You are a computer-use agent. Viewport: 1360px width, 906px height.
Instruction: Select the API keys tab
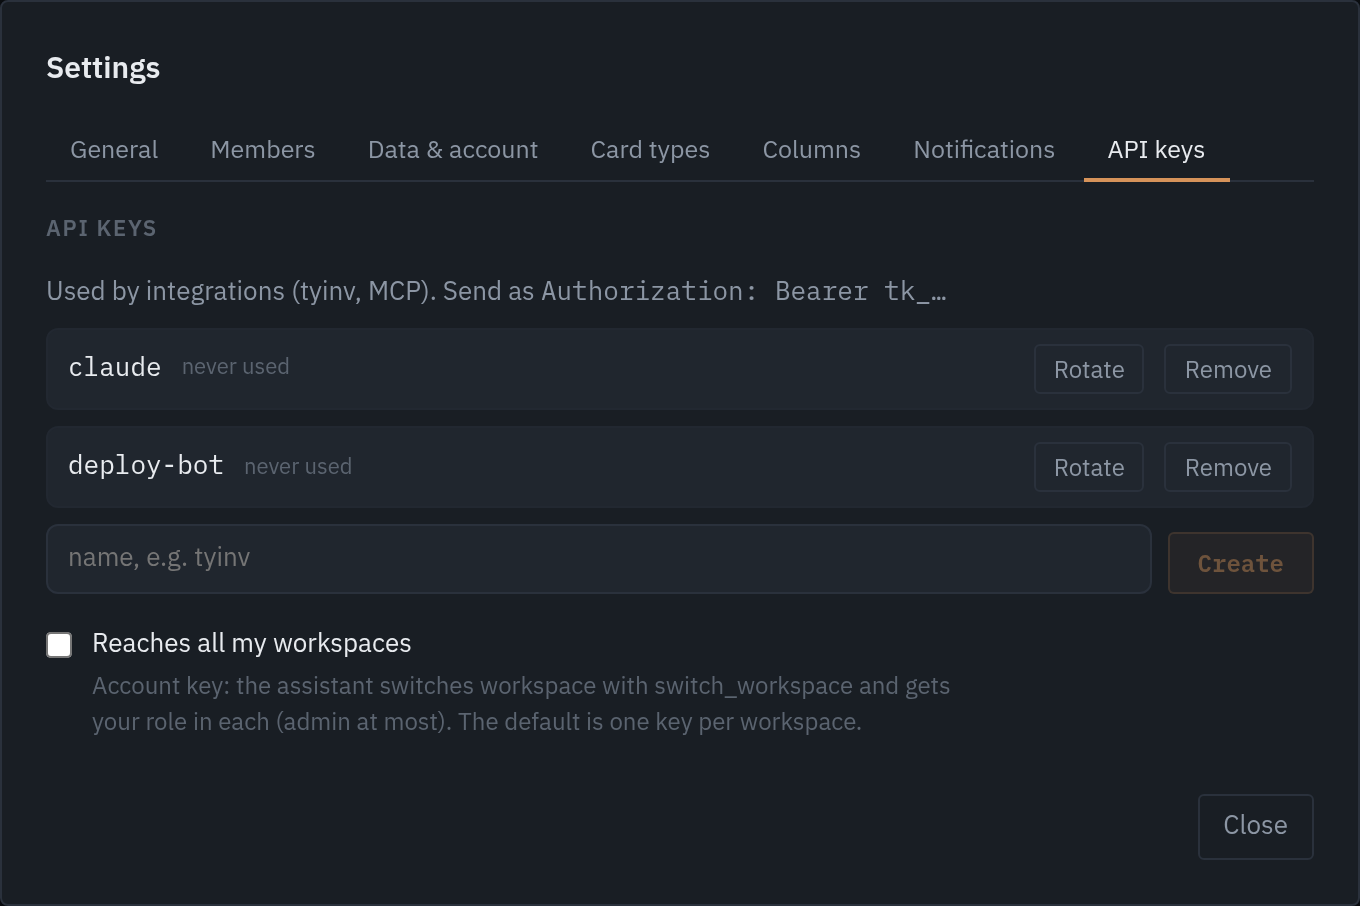[x=1156, y=150]
